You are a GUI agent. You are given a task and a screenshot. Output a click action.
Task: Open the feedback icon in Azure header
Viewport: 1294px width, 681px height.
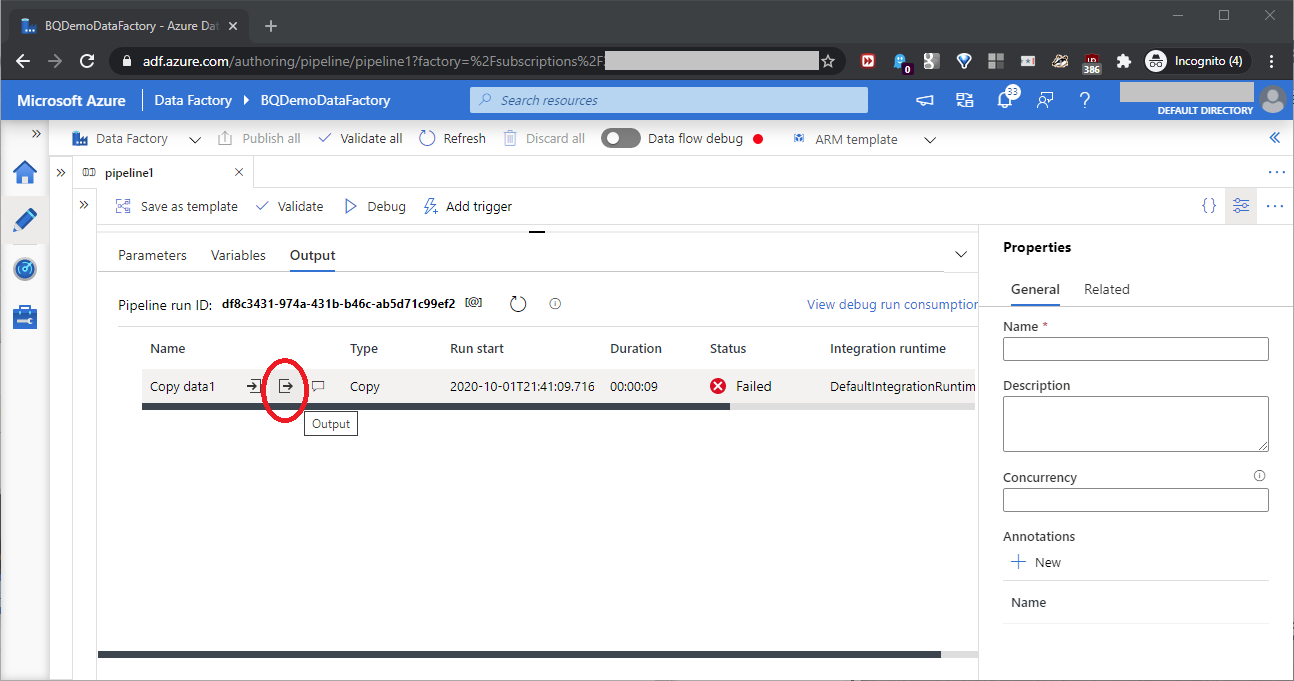1045,100
